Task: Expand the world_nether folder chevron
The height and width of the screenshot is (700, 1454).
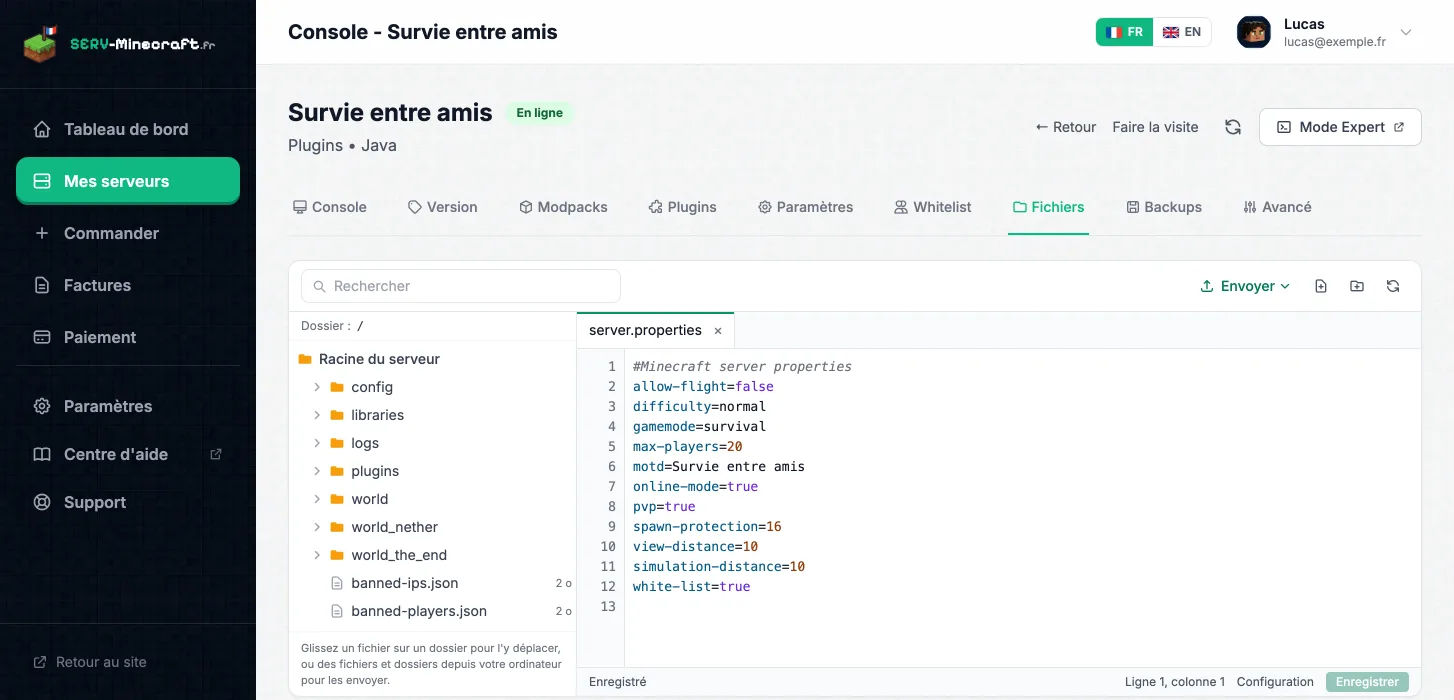Action: [x=317, y=527]
